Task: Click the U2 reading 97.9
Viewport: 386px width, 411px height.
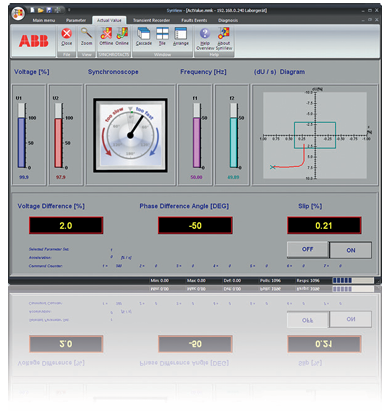Action: tap(60, 177)
